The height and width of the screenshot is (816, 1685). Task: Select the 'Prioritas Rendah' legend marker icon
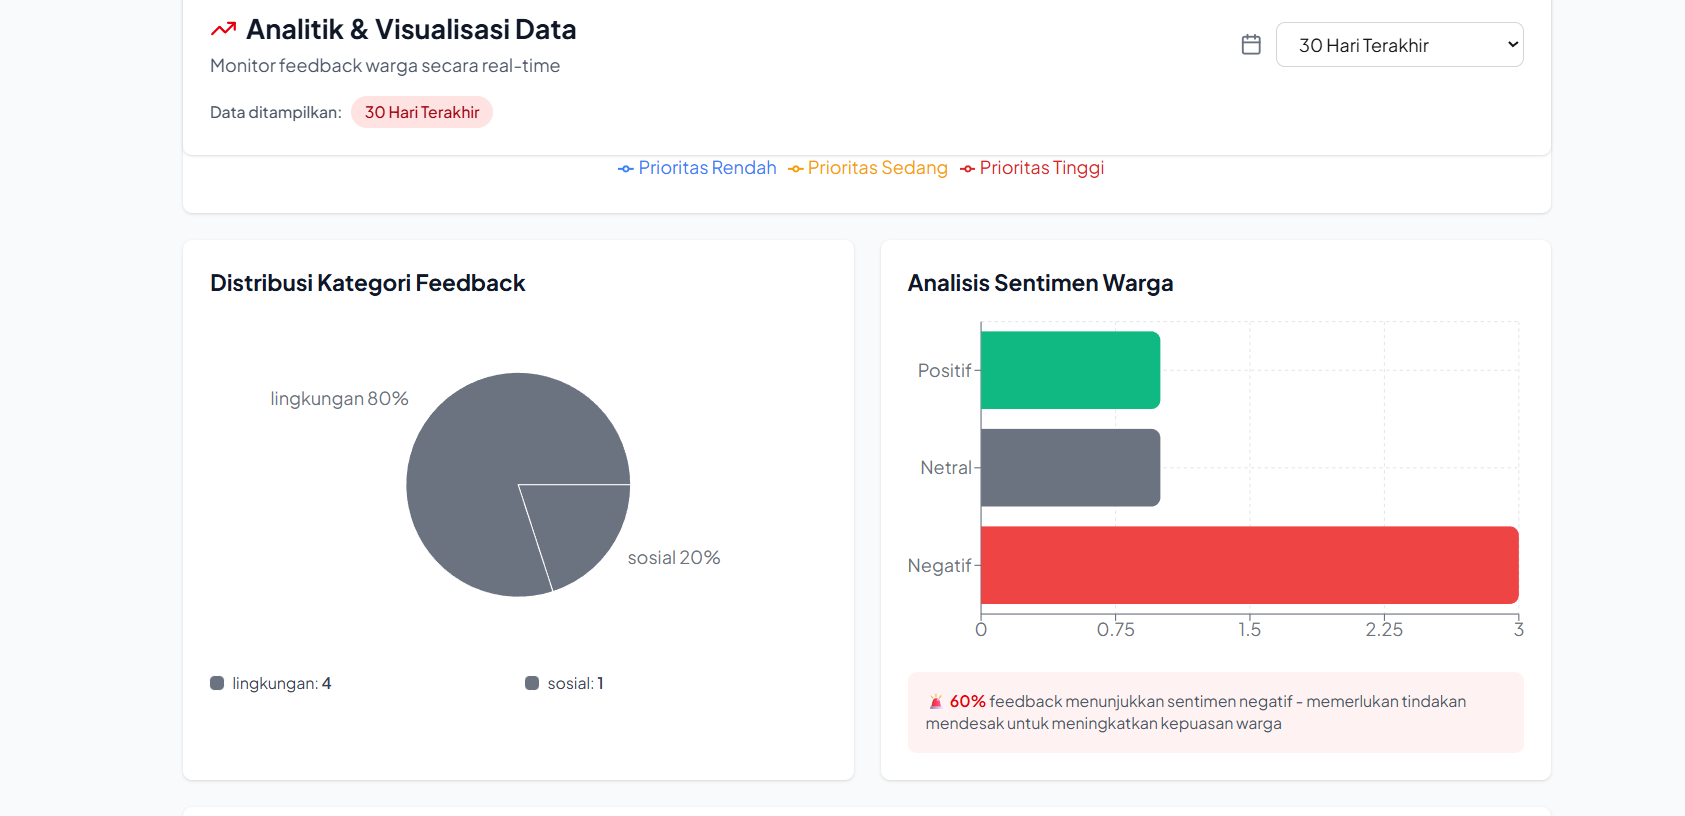click(625, 168)
